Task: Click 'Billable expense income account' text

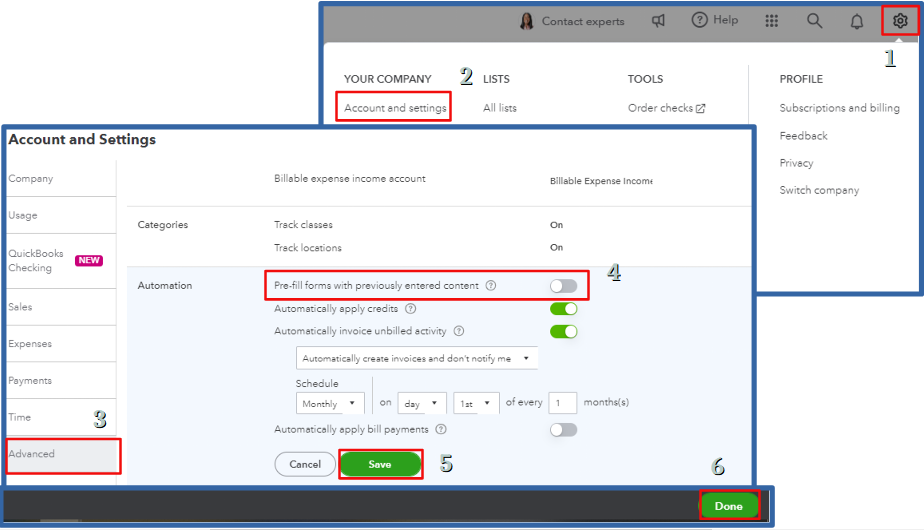Action: [x=349, y=179]
